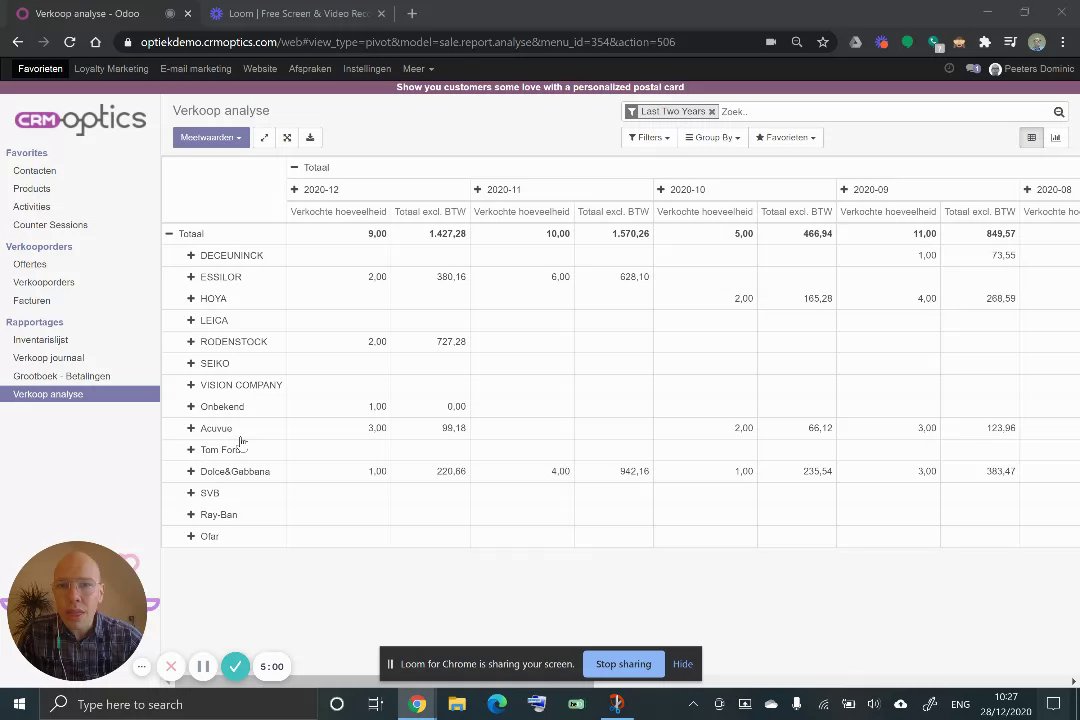Open Chrome's three-dot menu
The width and height of the screenshot is (1080, 720).
1063,42
